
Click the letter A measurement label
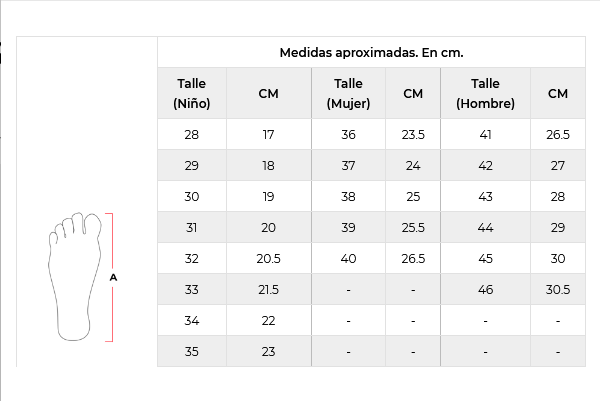click(113, 277)
